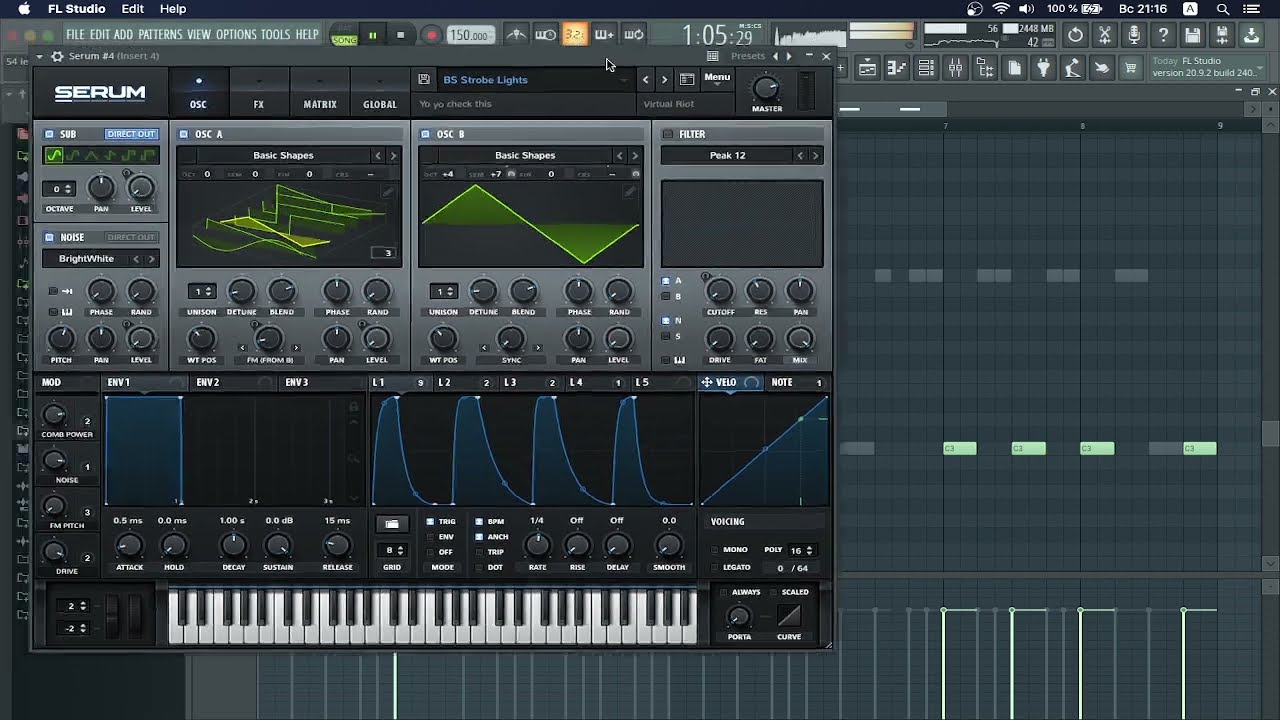Click next arrow on Peak 12 filter type

[815, 155]
